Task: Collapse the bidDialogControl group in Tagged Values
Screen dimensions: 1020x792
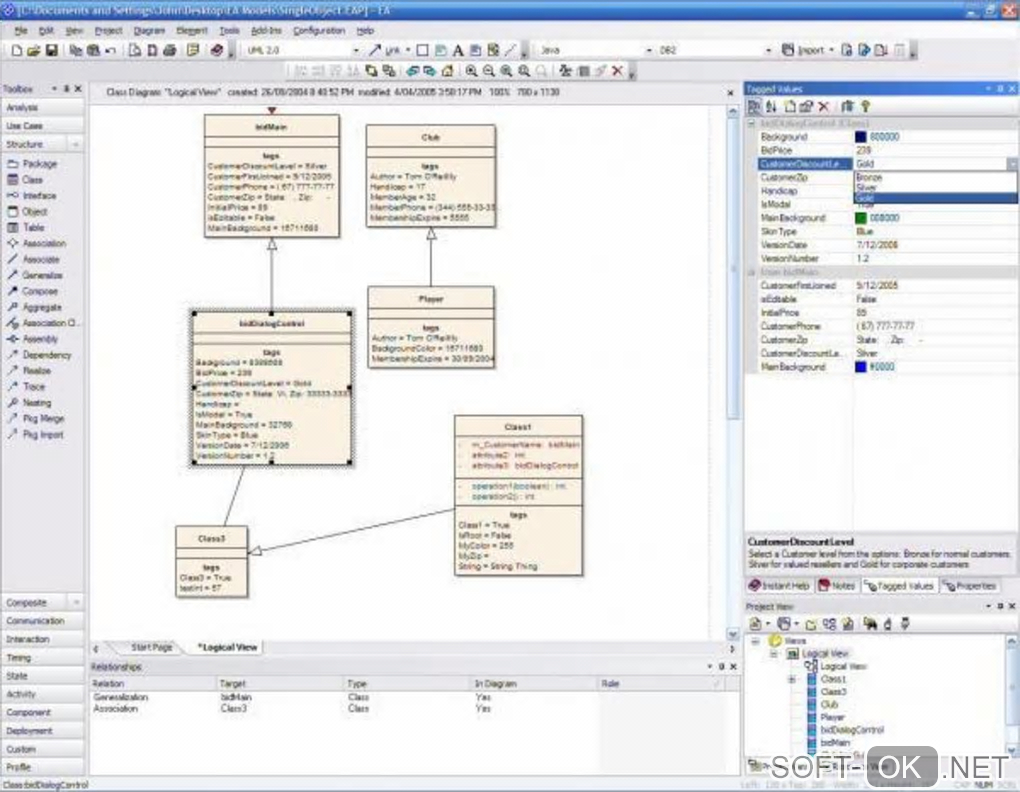Action: [751, 123]
